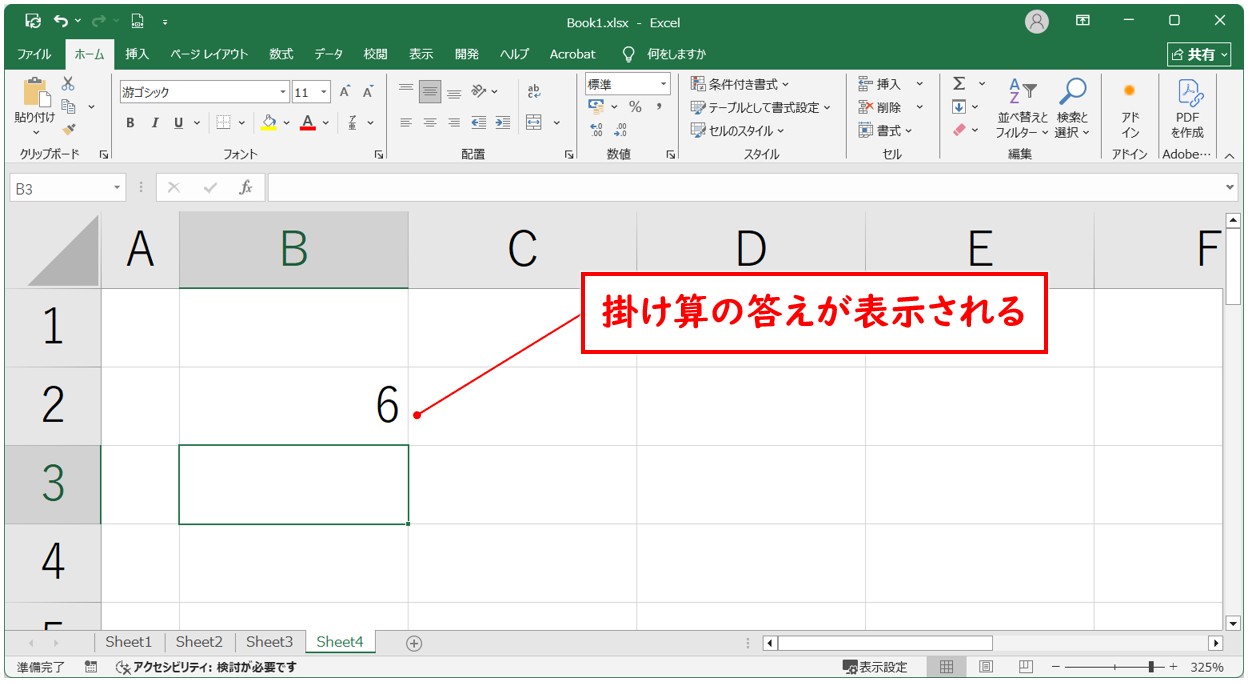Viewport: 1250px width, 684px height.
Task: Switch to the データ tab
Action: click(328, 54)
